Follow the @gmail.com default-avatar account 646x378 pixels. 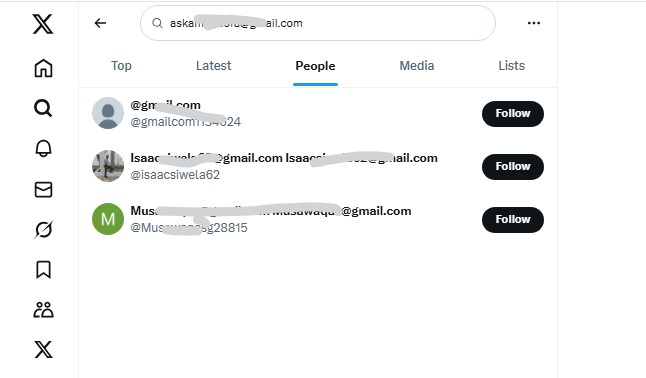pyautogui.click(x=513, y=114)
